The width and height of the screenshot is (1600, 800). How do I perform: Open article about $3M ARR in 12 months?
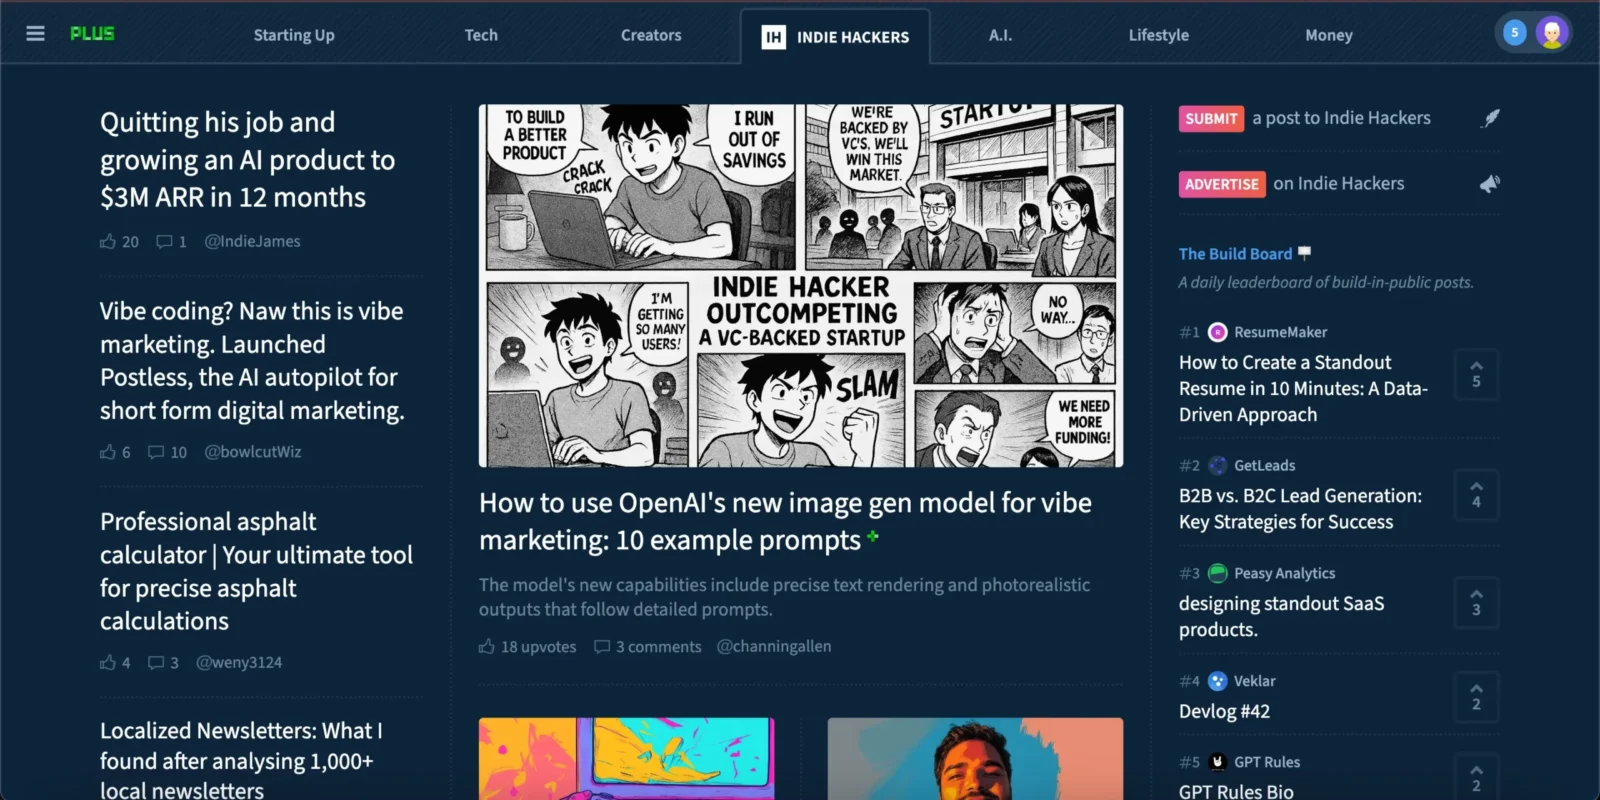[x=247, y=160]
